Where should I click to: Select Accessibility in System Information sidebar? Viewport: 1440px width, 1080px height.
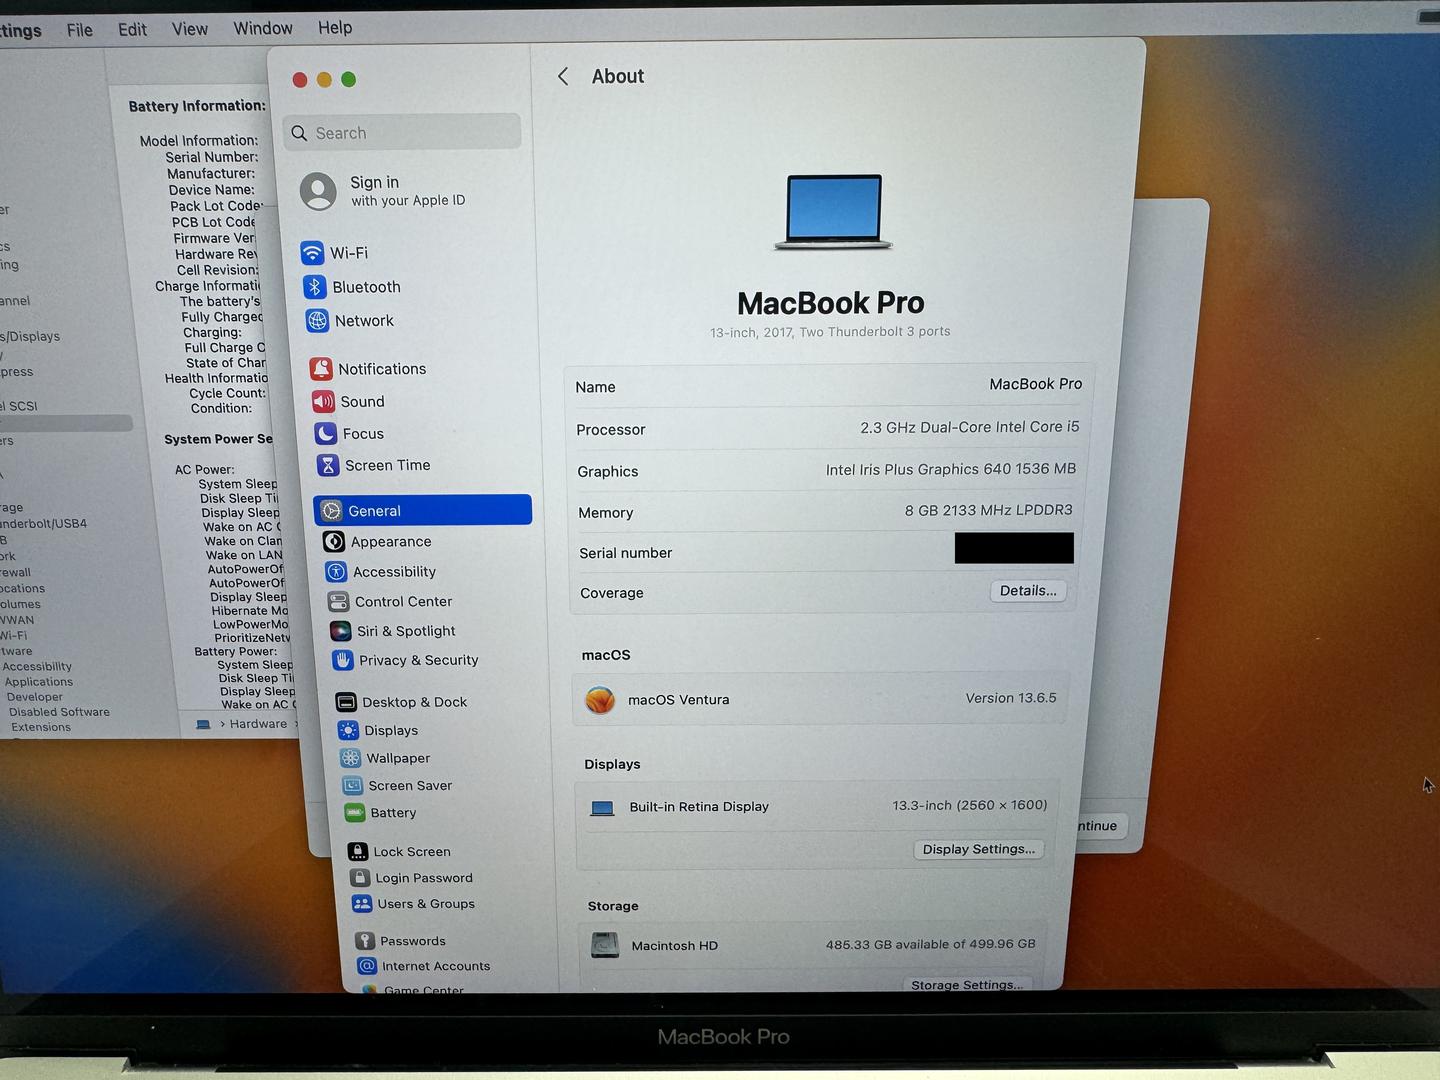(37, 667)
